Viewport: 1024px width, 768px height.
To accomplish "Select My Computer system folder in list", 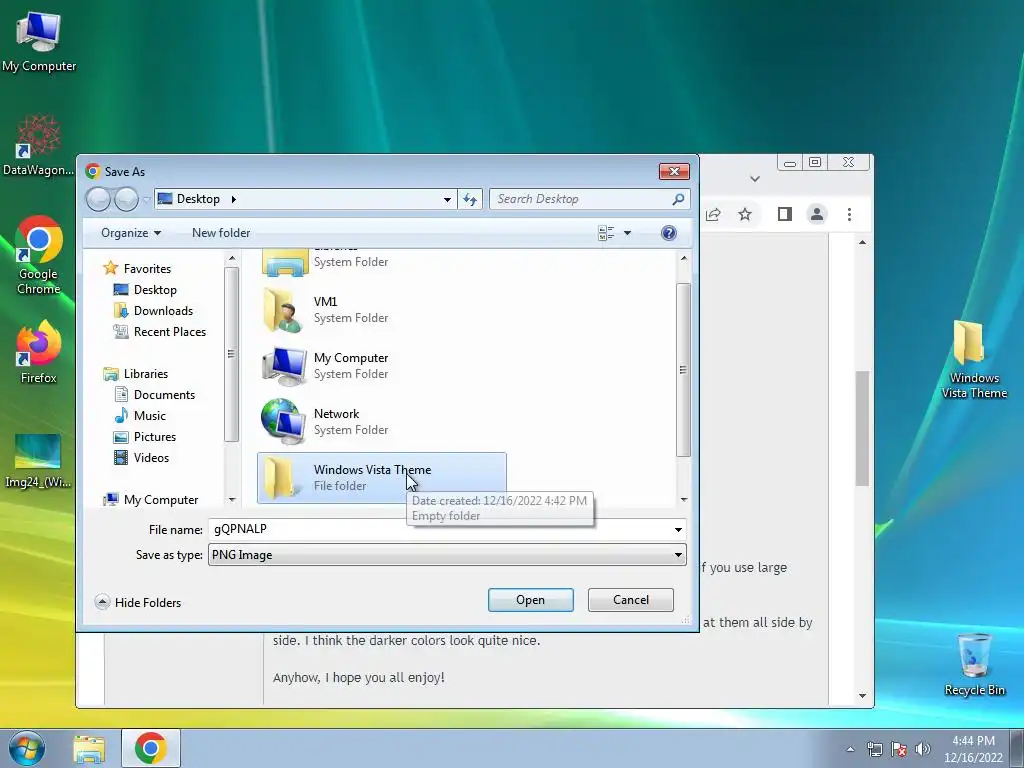I will pos(381,366).
